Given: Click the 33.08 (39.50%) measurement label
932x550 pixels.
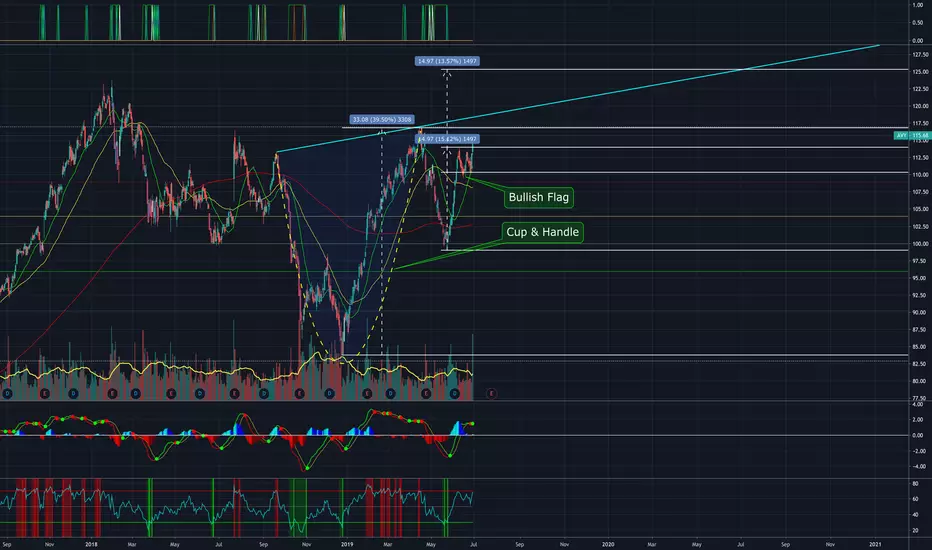Looking at the screenshot, I should point(382,120).
